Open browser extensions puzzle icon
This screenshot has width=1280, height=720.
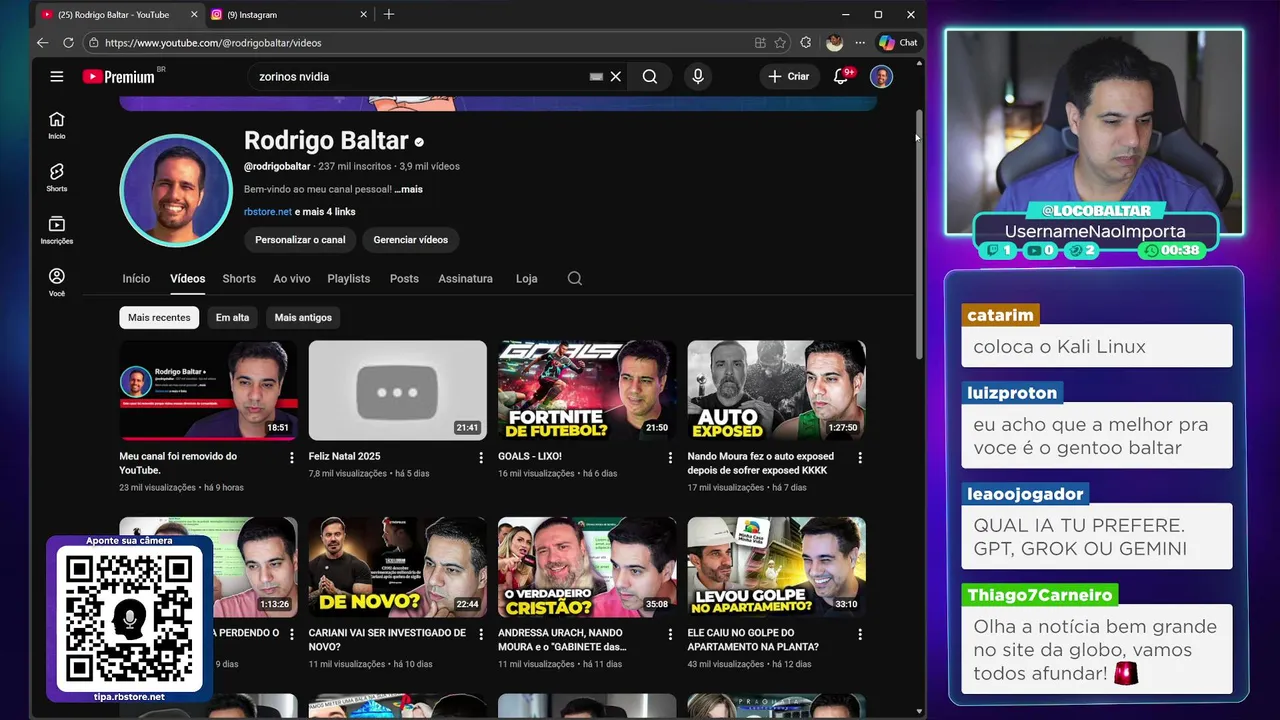point(806,42)
